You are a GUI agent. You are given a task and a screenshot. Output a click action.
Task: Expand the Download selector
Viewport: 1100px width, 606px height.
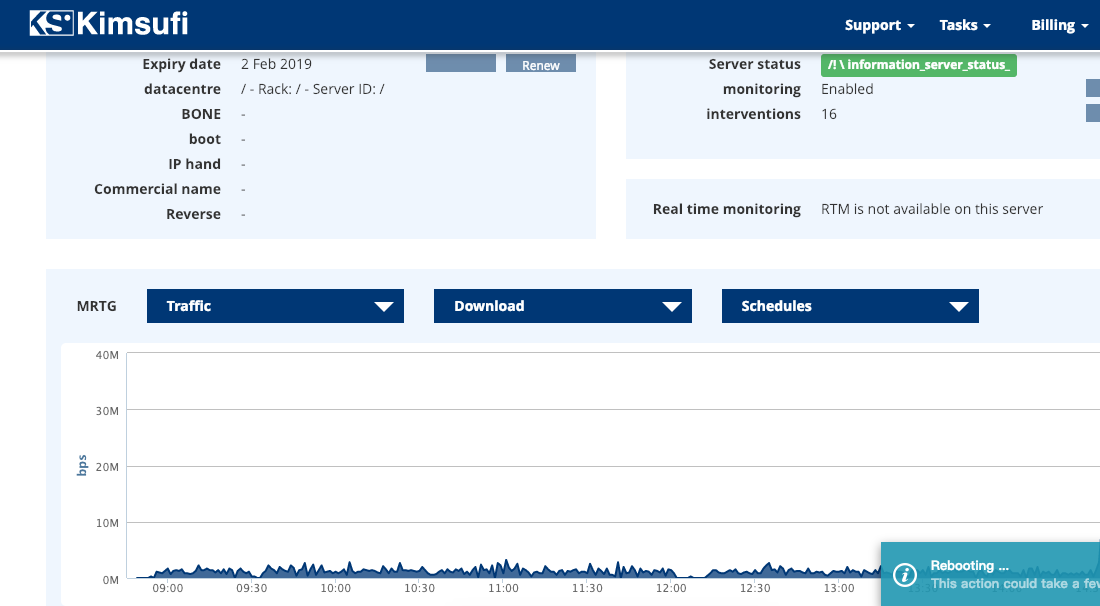[562, 306]
